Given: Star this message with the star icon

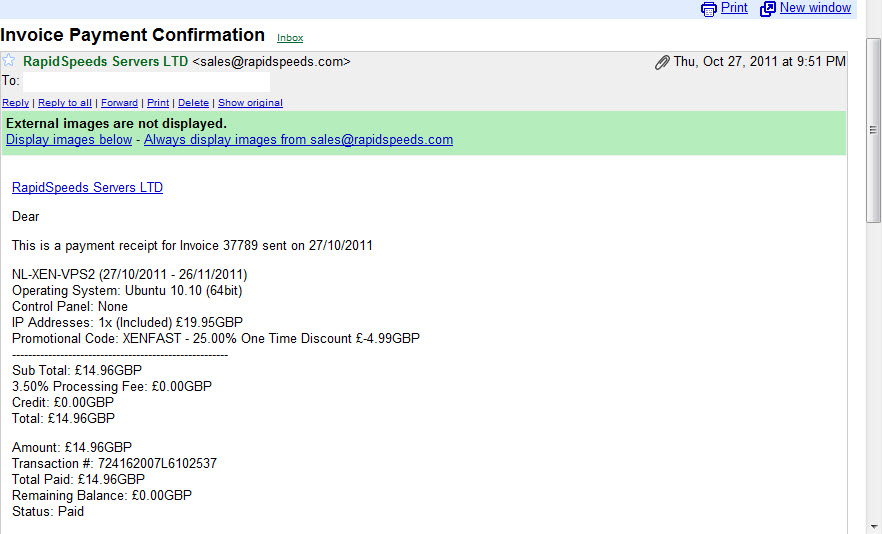Looking at the screenshot, I should (x=9, y=60).
